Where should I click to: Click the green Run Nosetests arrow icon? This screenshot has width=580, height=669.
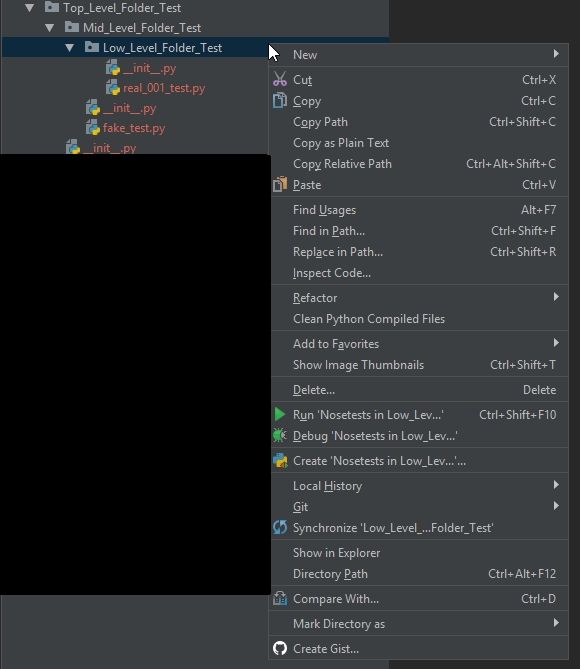tap(280, 414)
